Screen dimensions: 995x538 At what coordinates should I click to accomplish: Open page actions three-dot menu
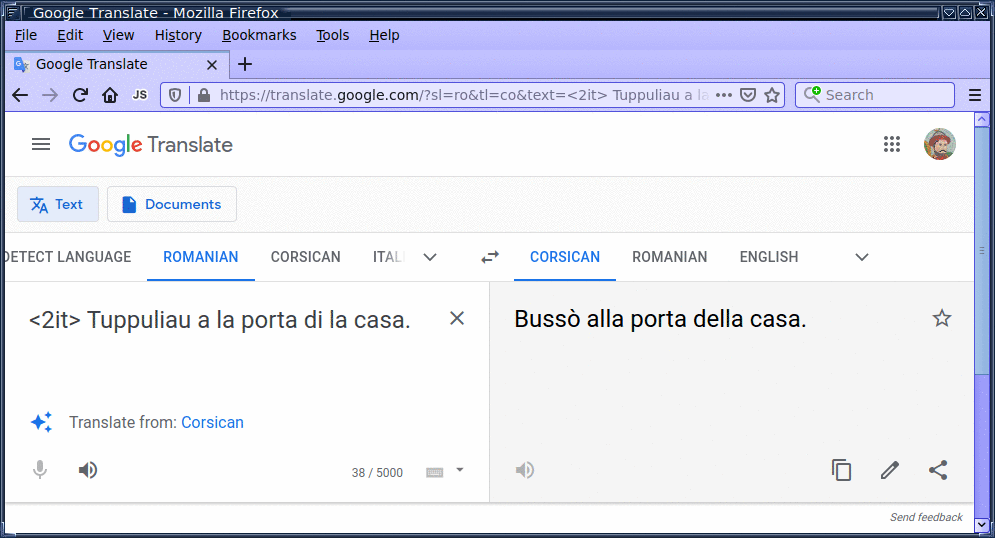click(x=724, y=95)
